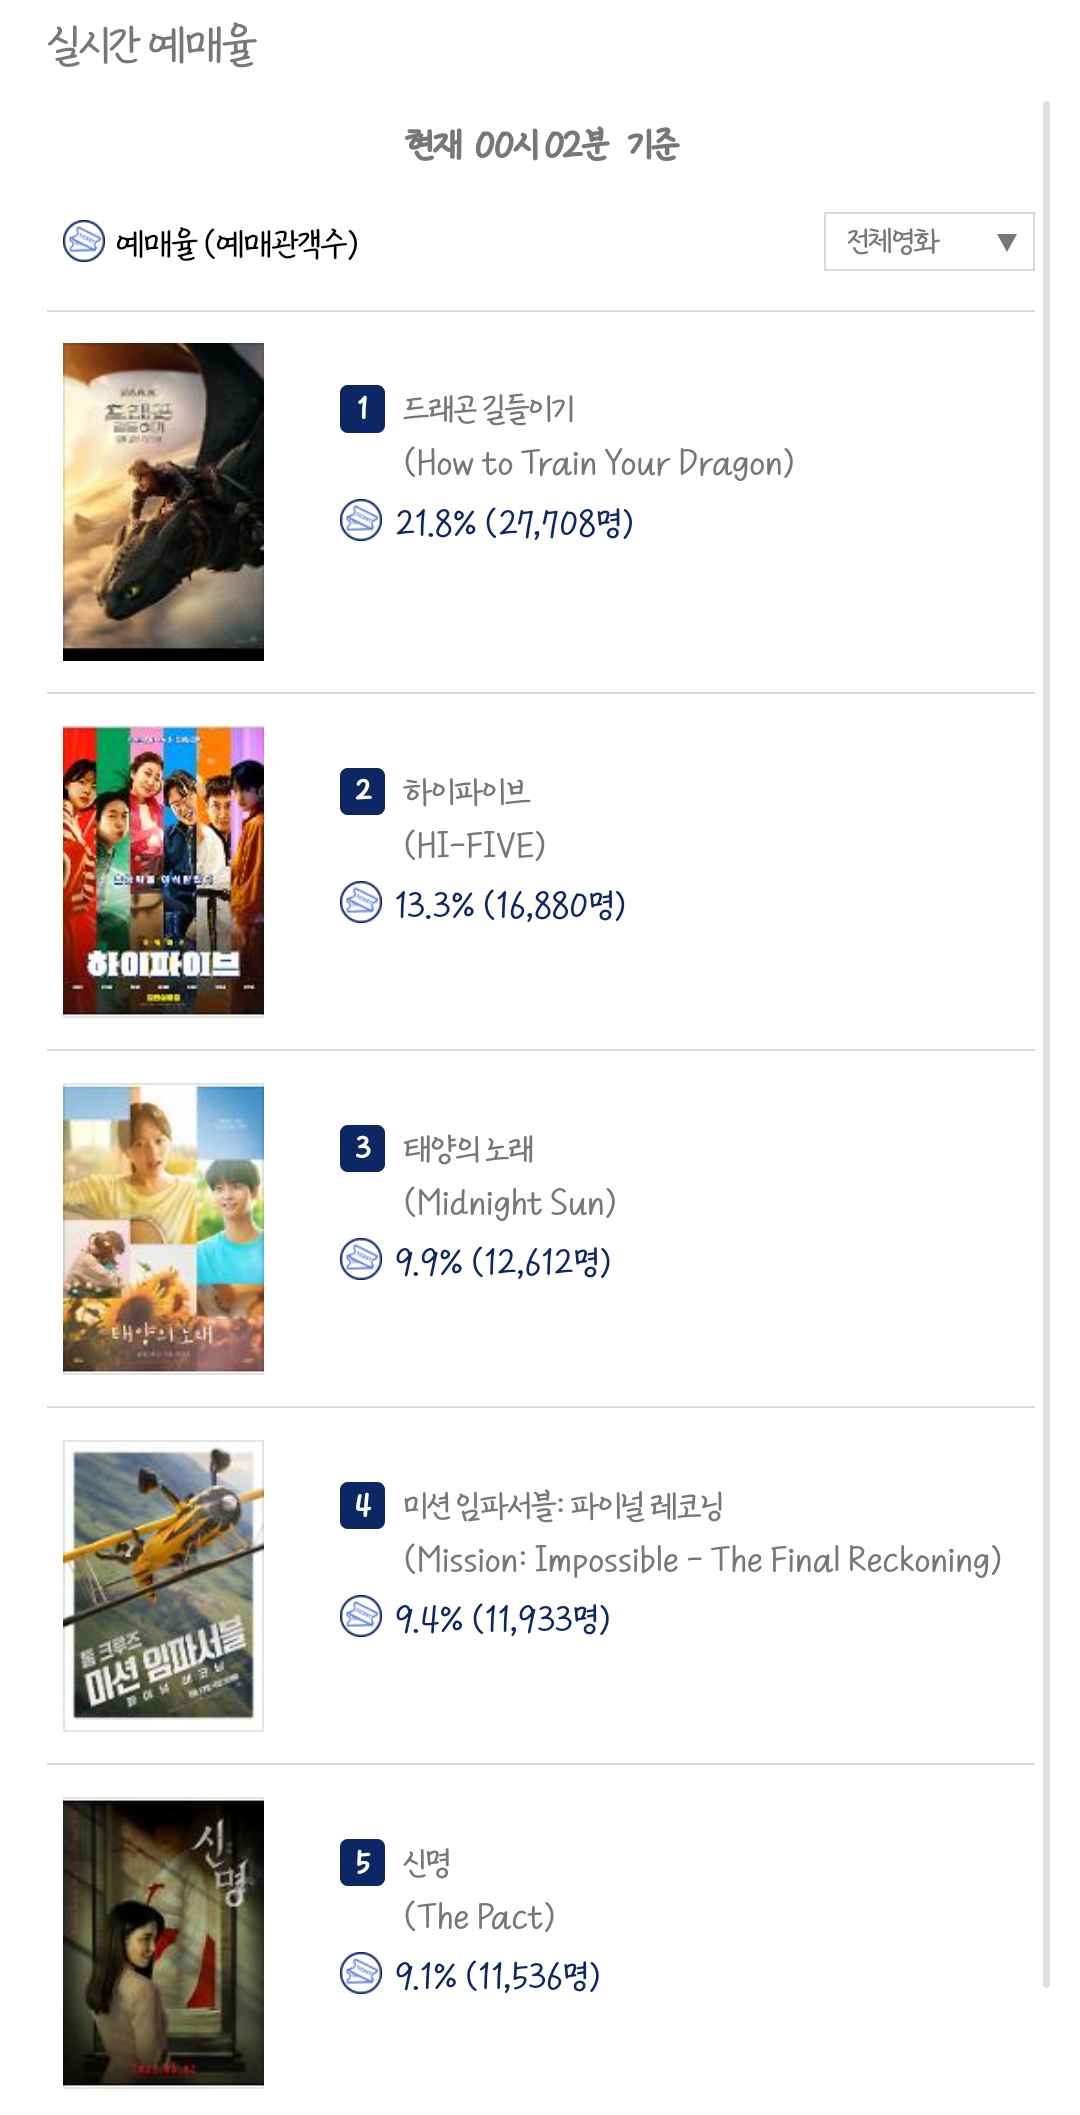Click the HI-FIVE movie poster thumbnail
The height and width of the screenshot is (2115, 1080).
[x=163, y=871]
